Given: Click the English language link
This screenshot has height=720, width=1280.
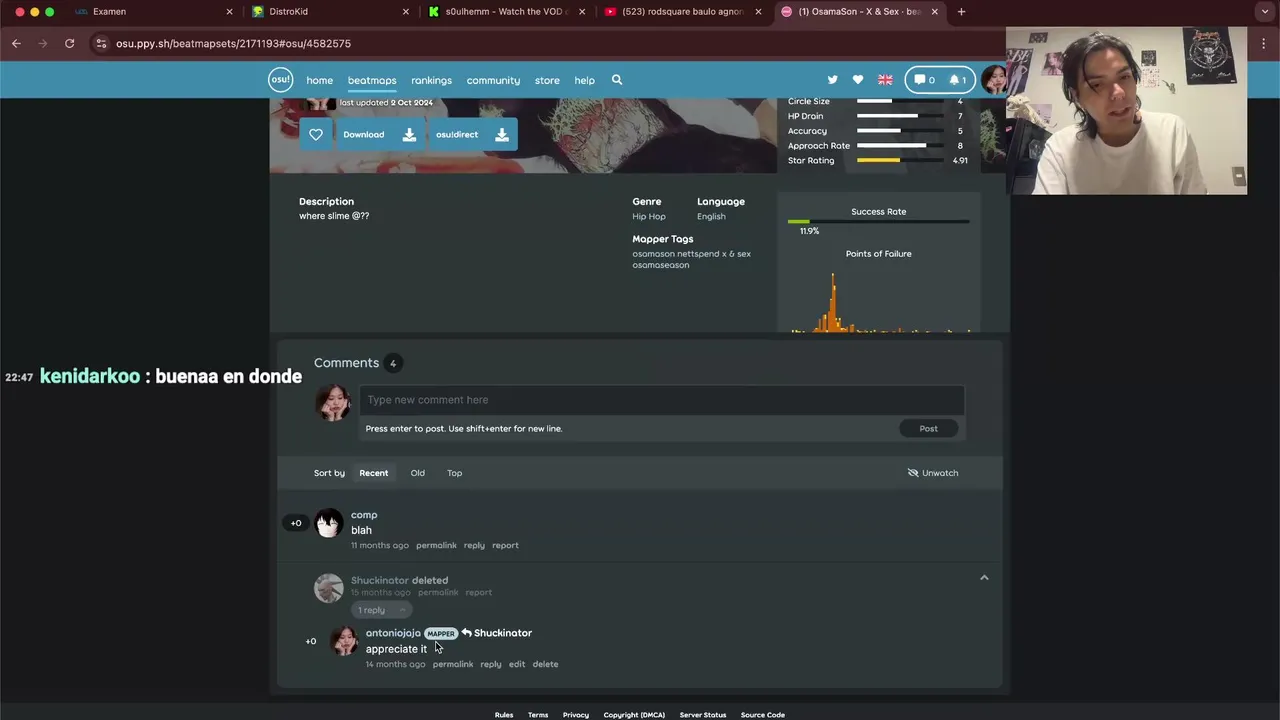Looking at the screenshot, I should coord(711,216).
